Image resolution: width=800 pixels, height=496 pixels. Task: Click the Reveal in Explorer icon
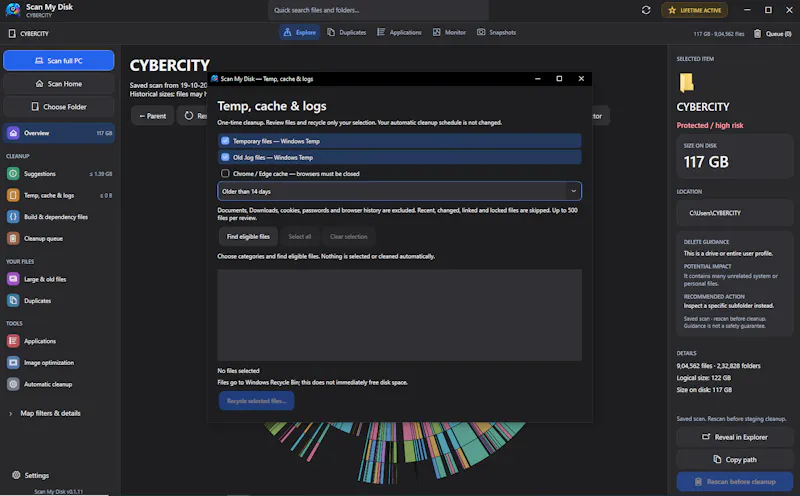click(706, 437)
